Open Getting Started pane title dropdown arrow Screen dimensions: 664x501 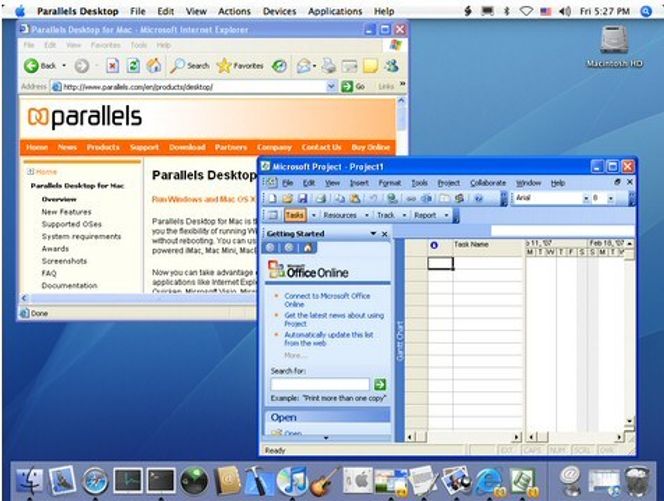click(373, 233)
